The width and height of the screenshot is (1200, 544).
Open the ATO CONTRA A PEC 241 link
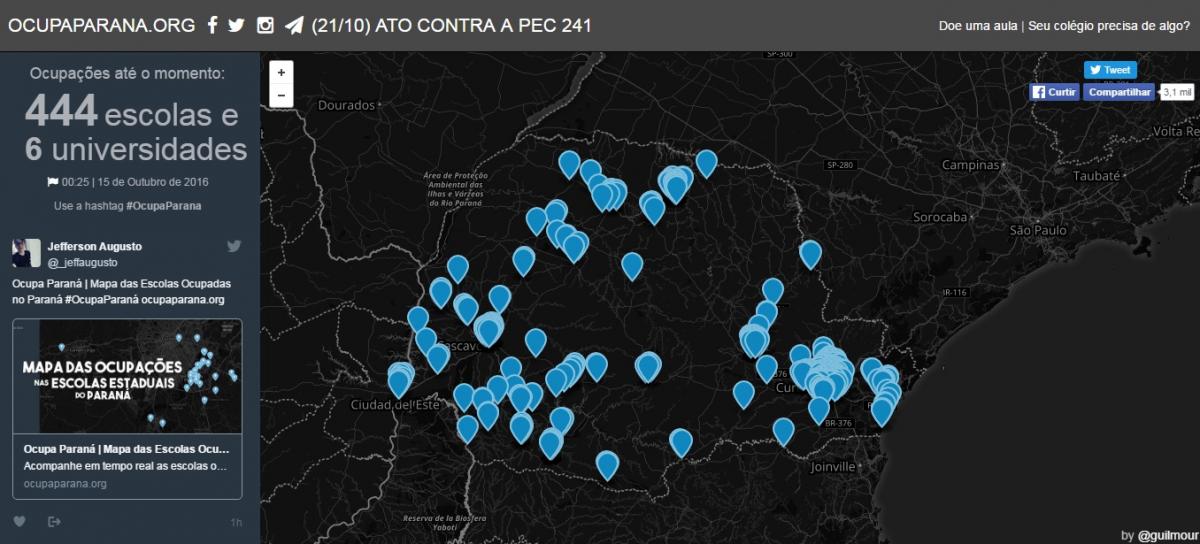click(451, 26)
